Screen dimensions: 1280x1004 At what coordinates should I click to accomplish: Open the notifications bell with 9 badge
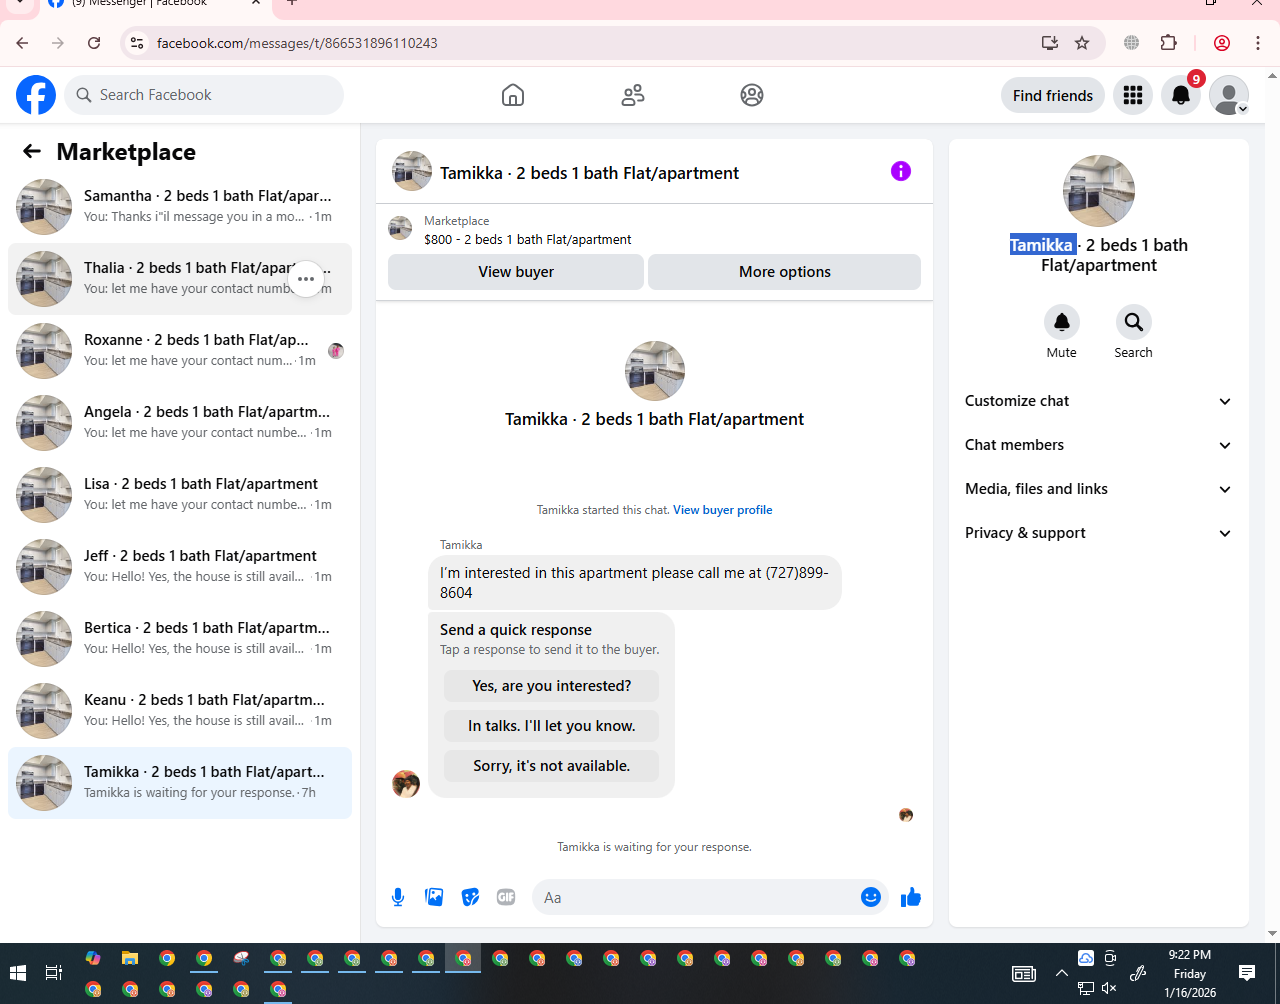click(1181, 95)
